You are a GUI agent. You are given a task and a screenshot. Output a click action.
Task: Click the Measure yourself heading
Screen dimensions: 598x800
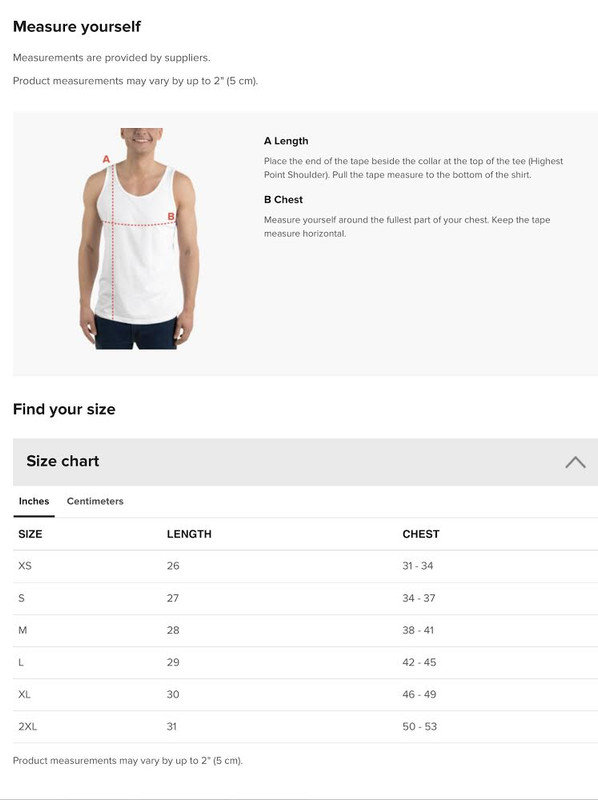pos(77,27)
